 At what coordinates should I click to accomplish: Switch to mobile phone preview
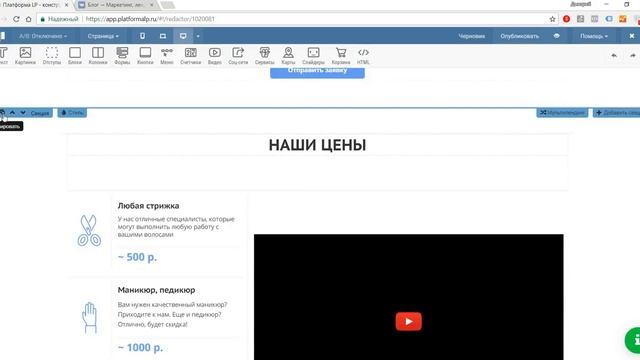[x=142, y=36]
